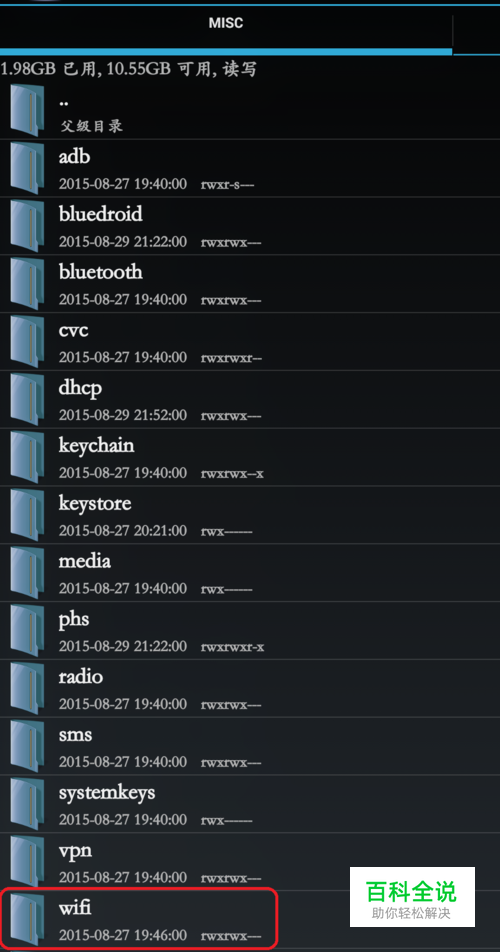Open the phs folder
This screenshot has height=952, width=500.
(x=250, y=631)
